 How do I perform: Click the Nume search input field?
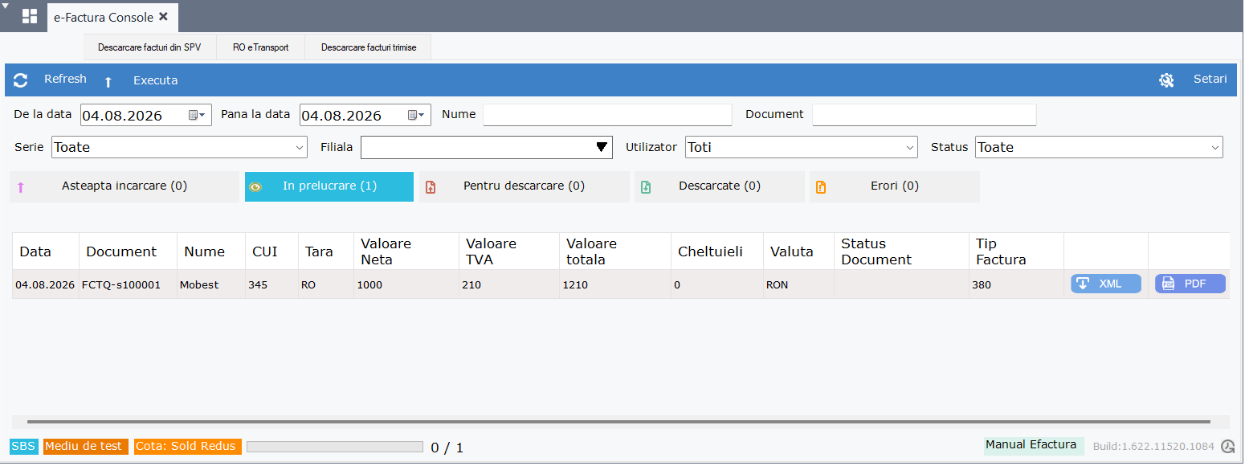(608, 115)
